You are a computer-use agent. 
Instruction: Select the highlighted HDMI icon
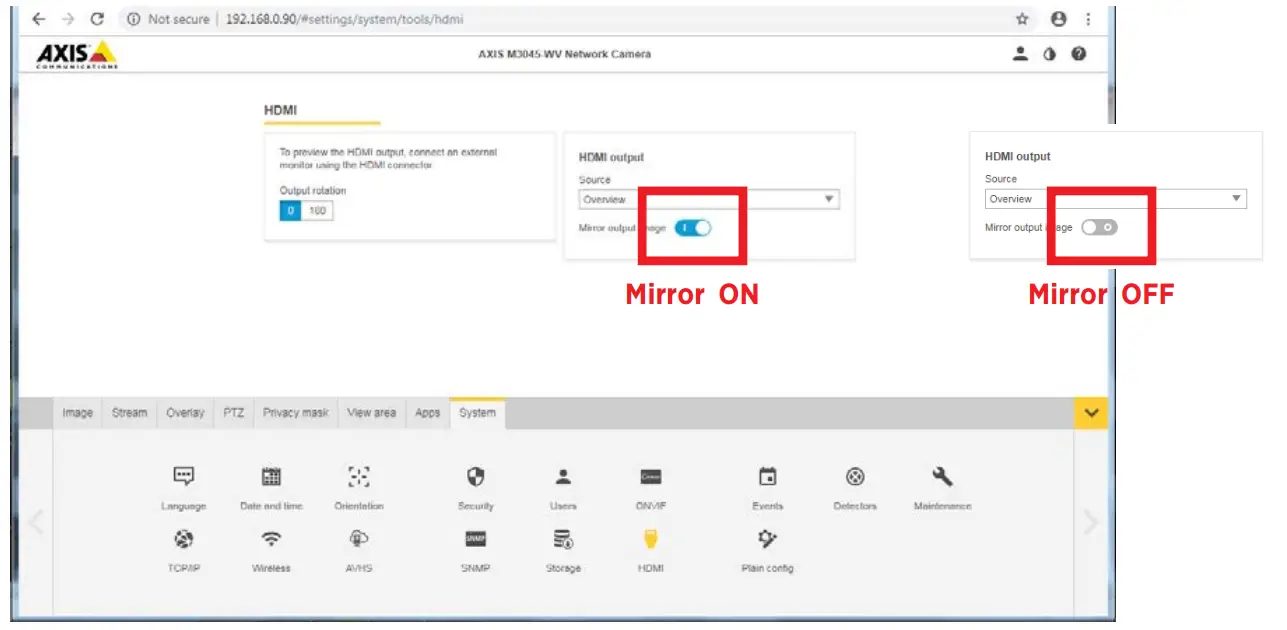pos(651,539)
